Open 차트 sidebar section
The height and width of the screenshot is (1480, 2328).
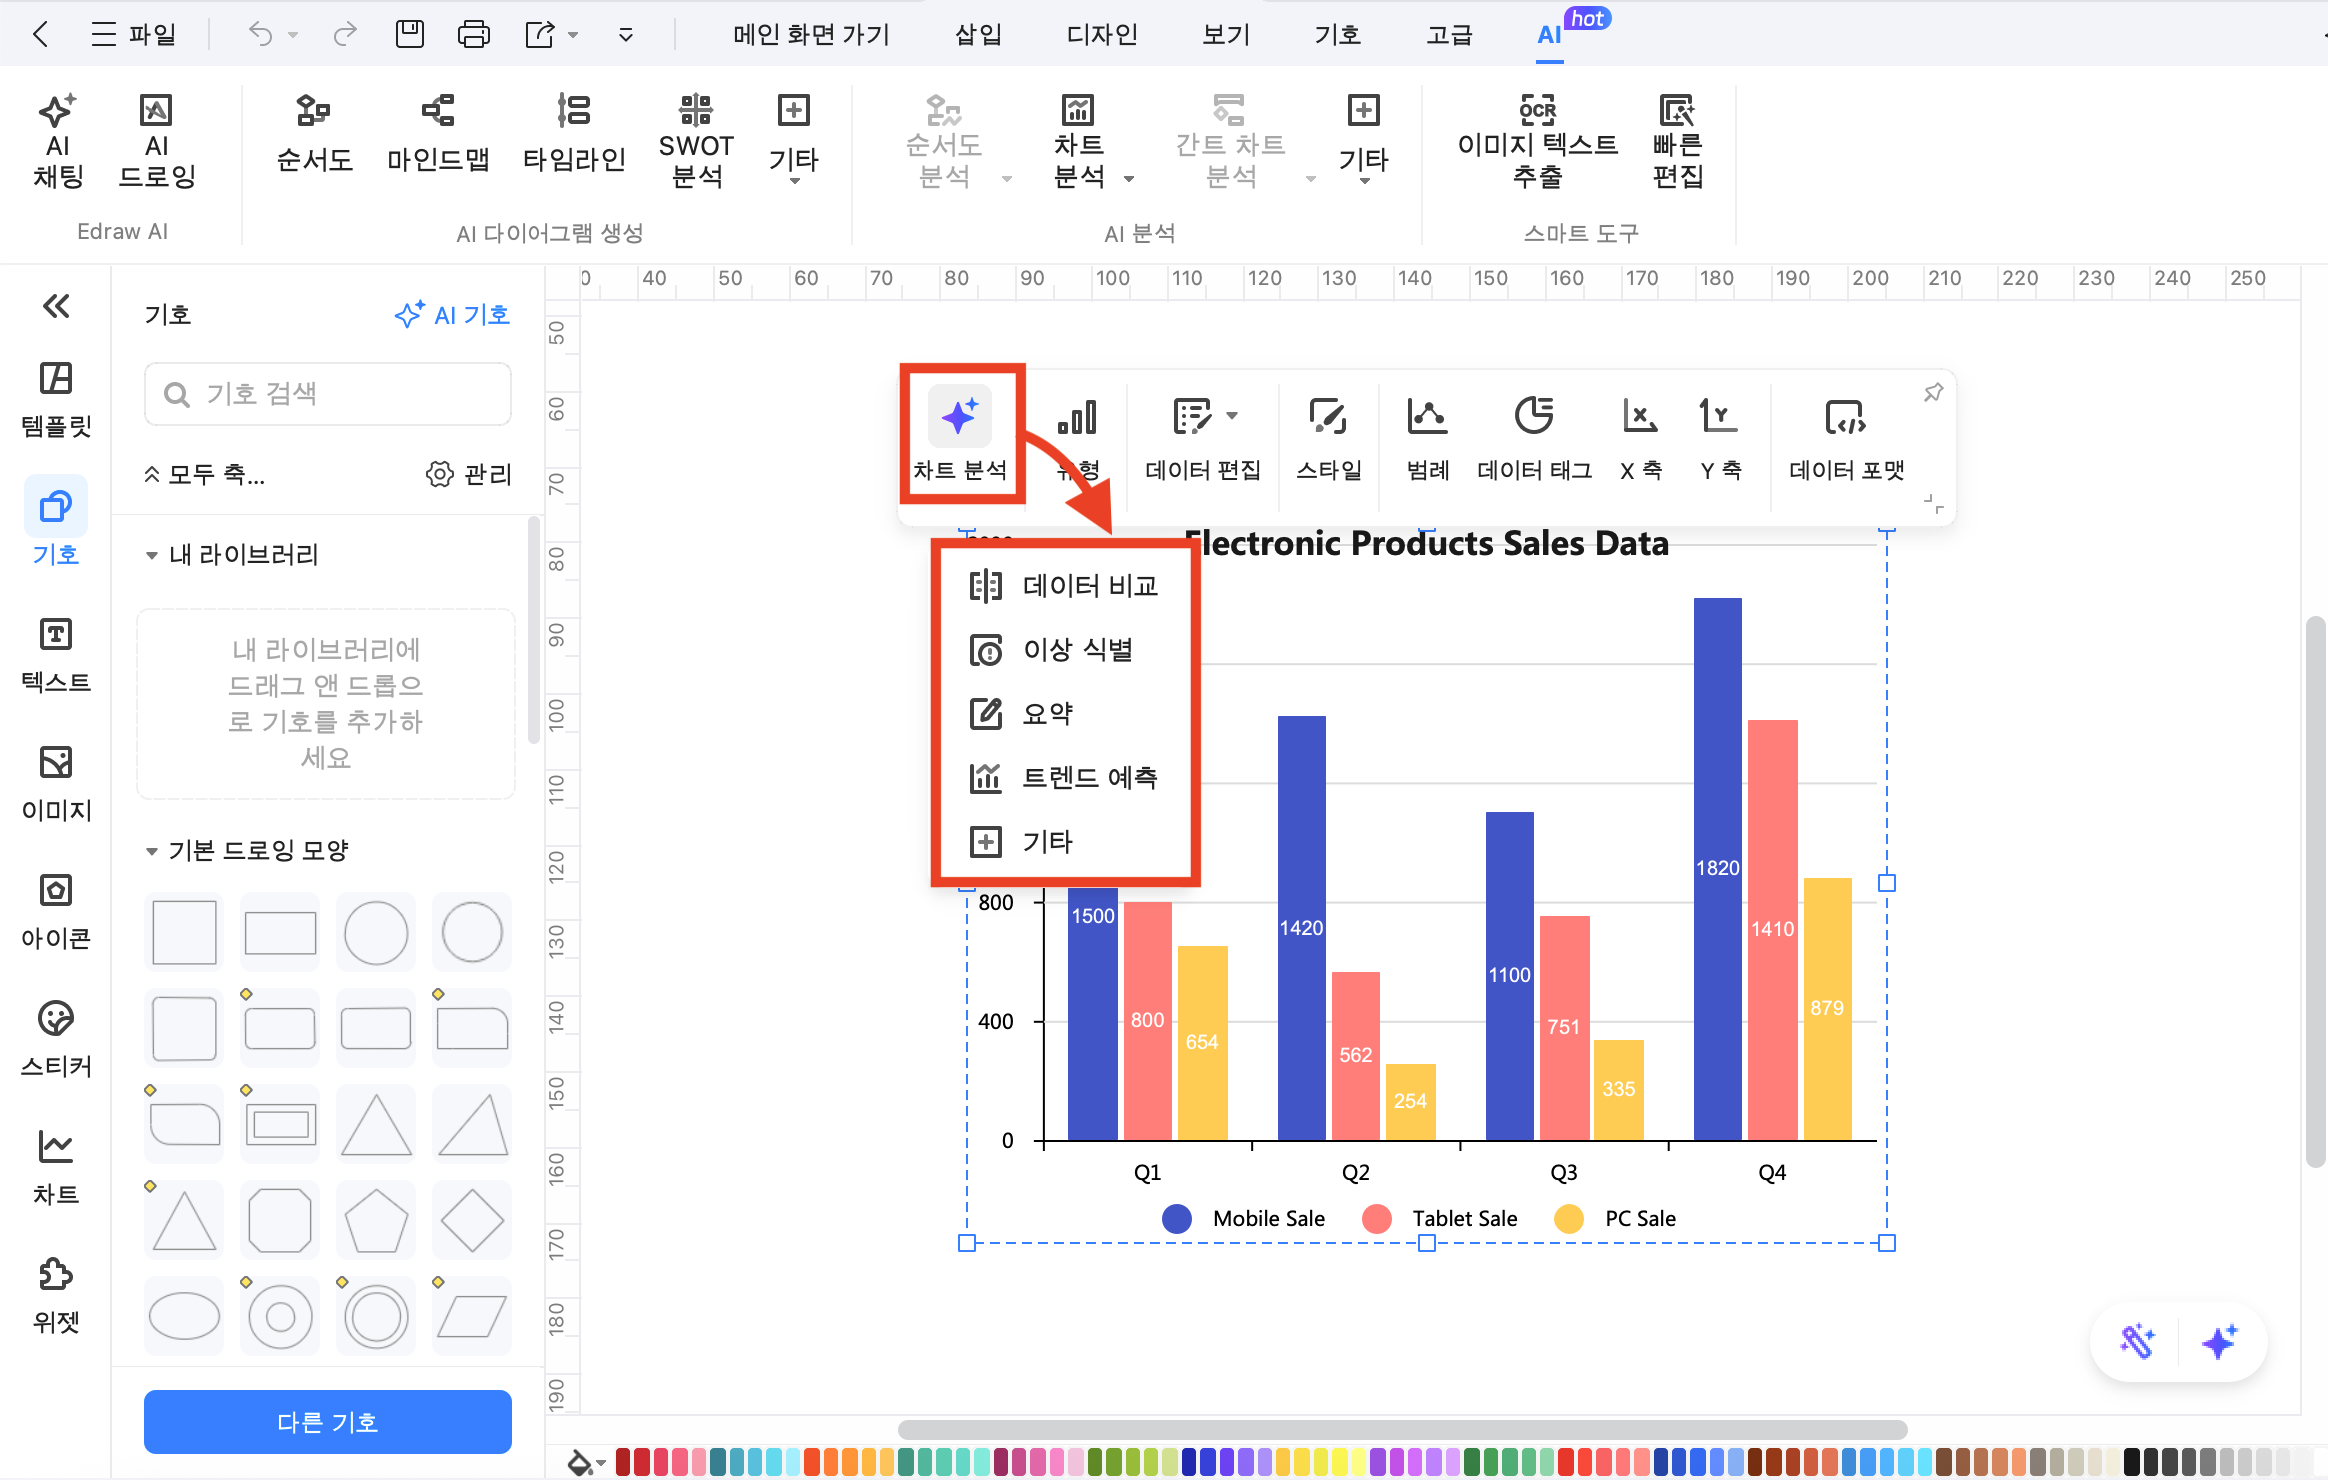56,1166
